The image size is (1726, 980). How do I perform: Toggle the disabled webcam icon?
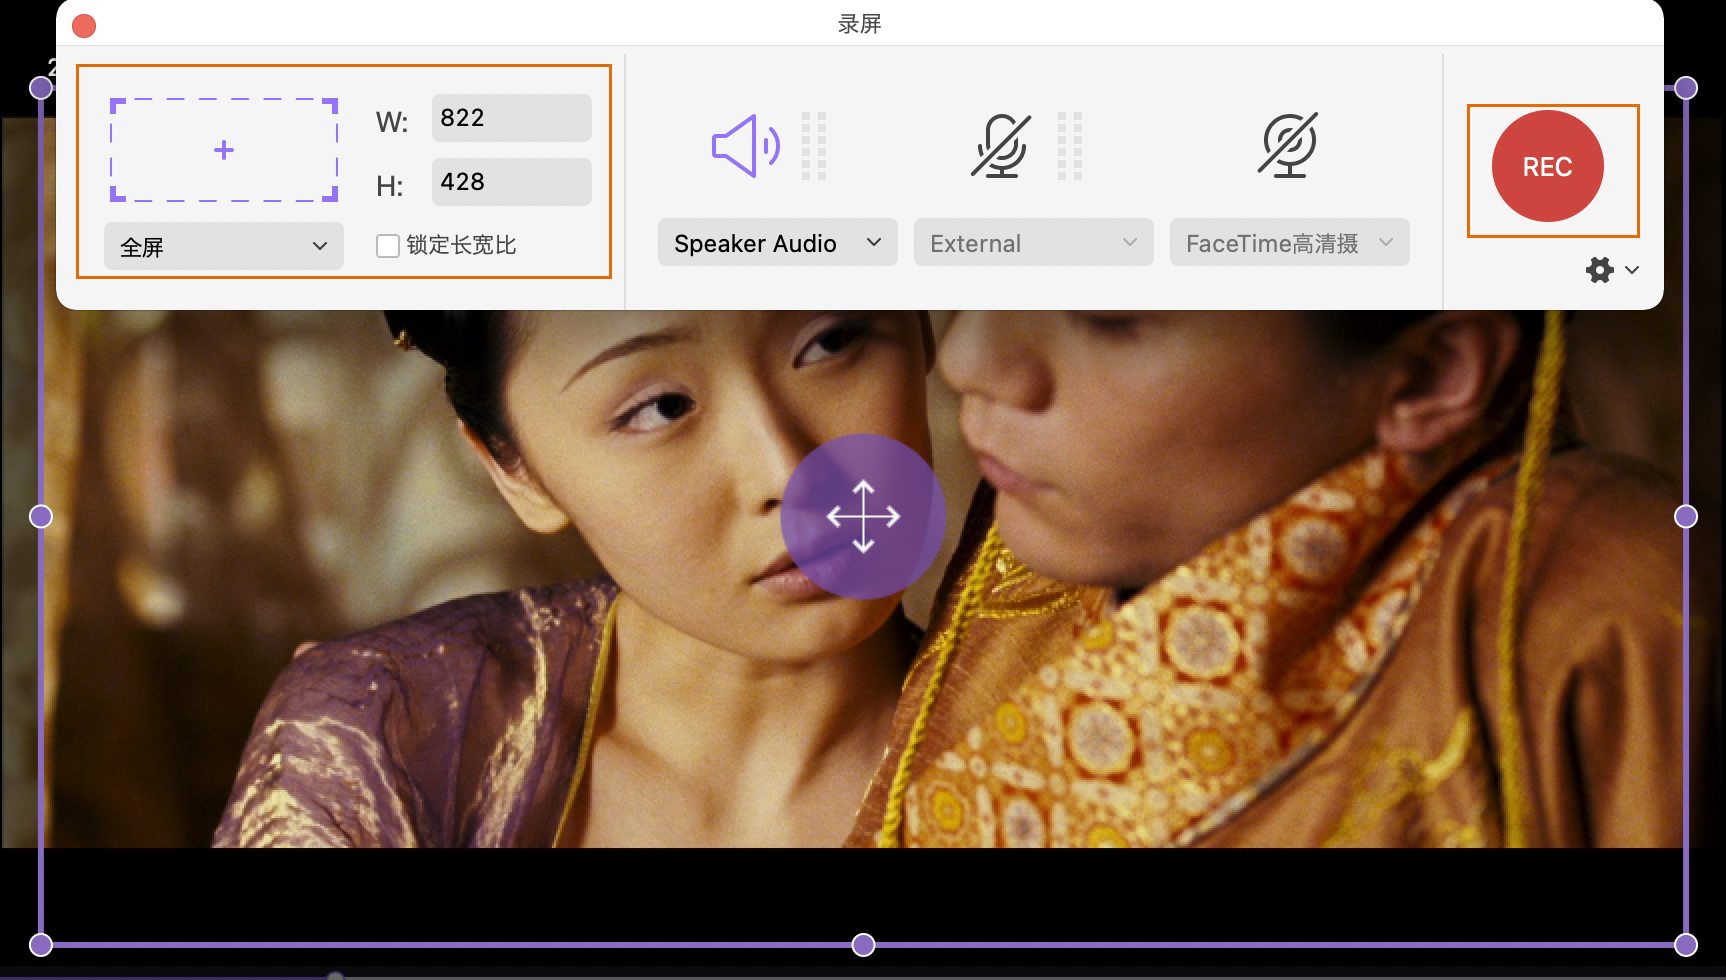1288,146
